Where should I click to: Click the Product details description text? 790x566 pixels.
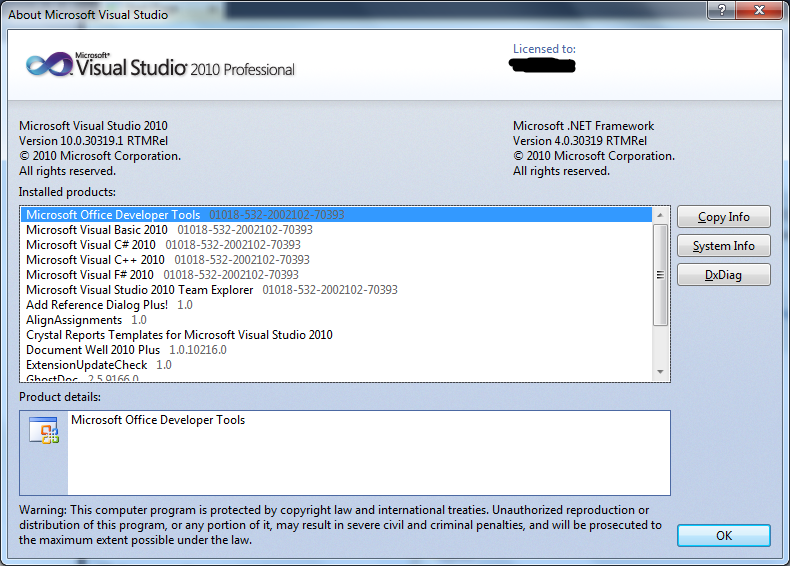pyautogui.click(x=158, y=420)
